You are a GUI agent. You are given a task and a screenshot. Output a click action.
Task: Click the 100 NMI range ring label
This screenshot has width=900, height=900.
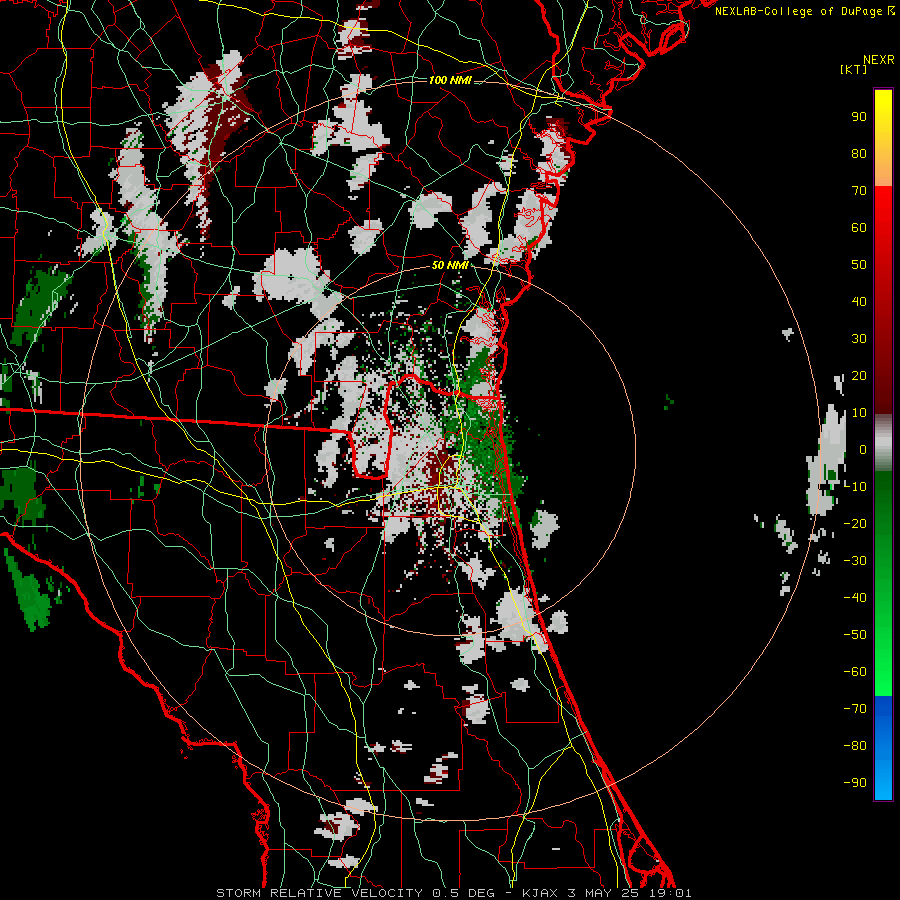tap(450, 80)
